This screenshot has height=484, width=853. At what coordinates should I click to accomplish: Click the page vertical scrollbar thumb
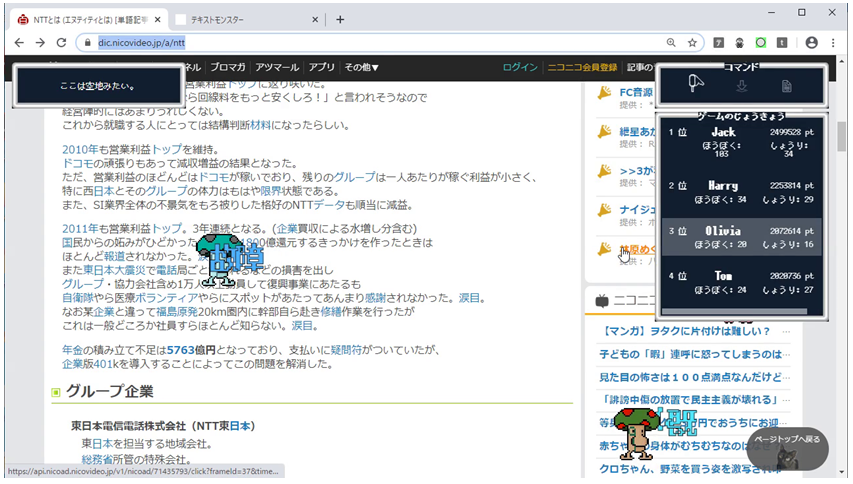pos(842,136)
